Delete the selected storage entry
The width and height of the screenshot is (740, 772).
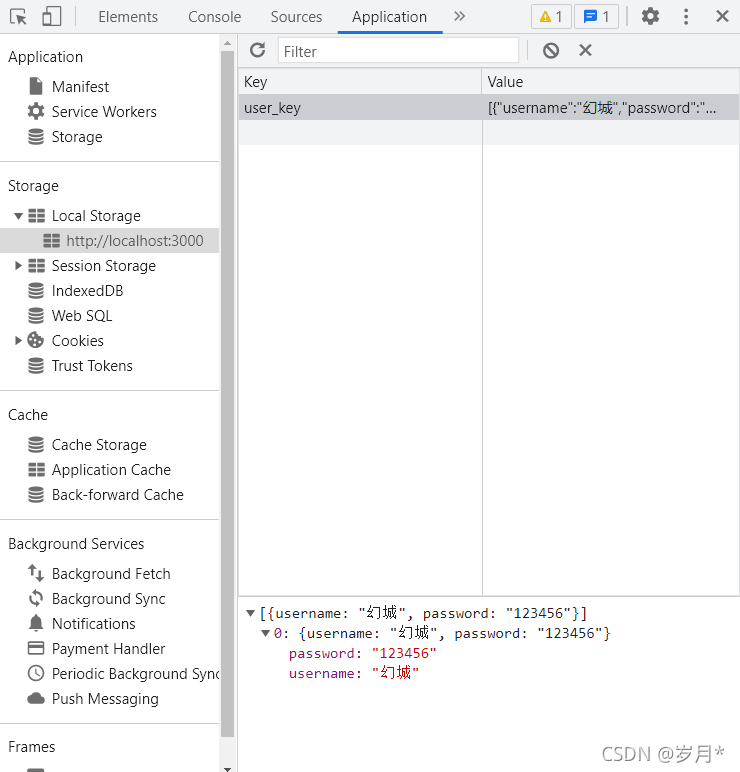585,50
